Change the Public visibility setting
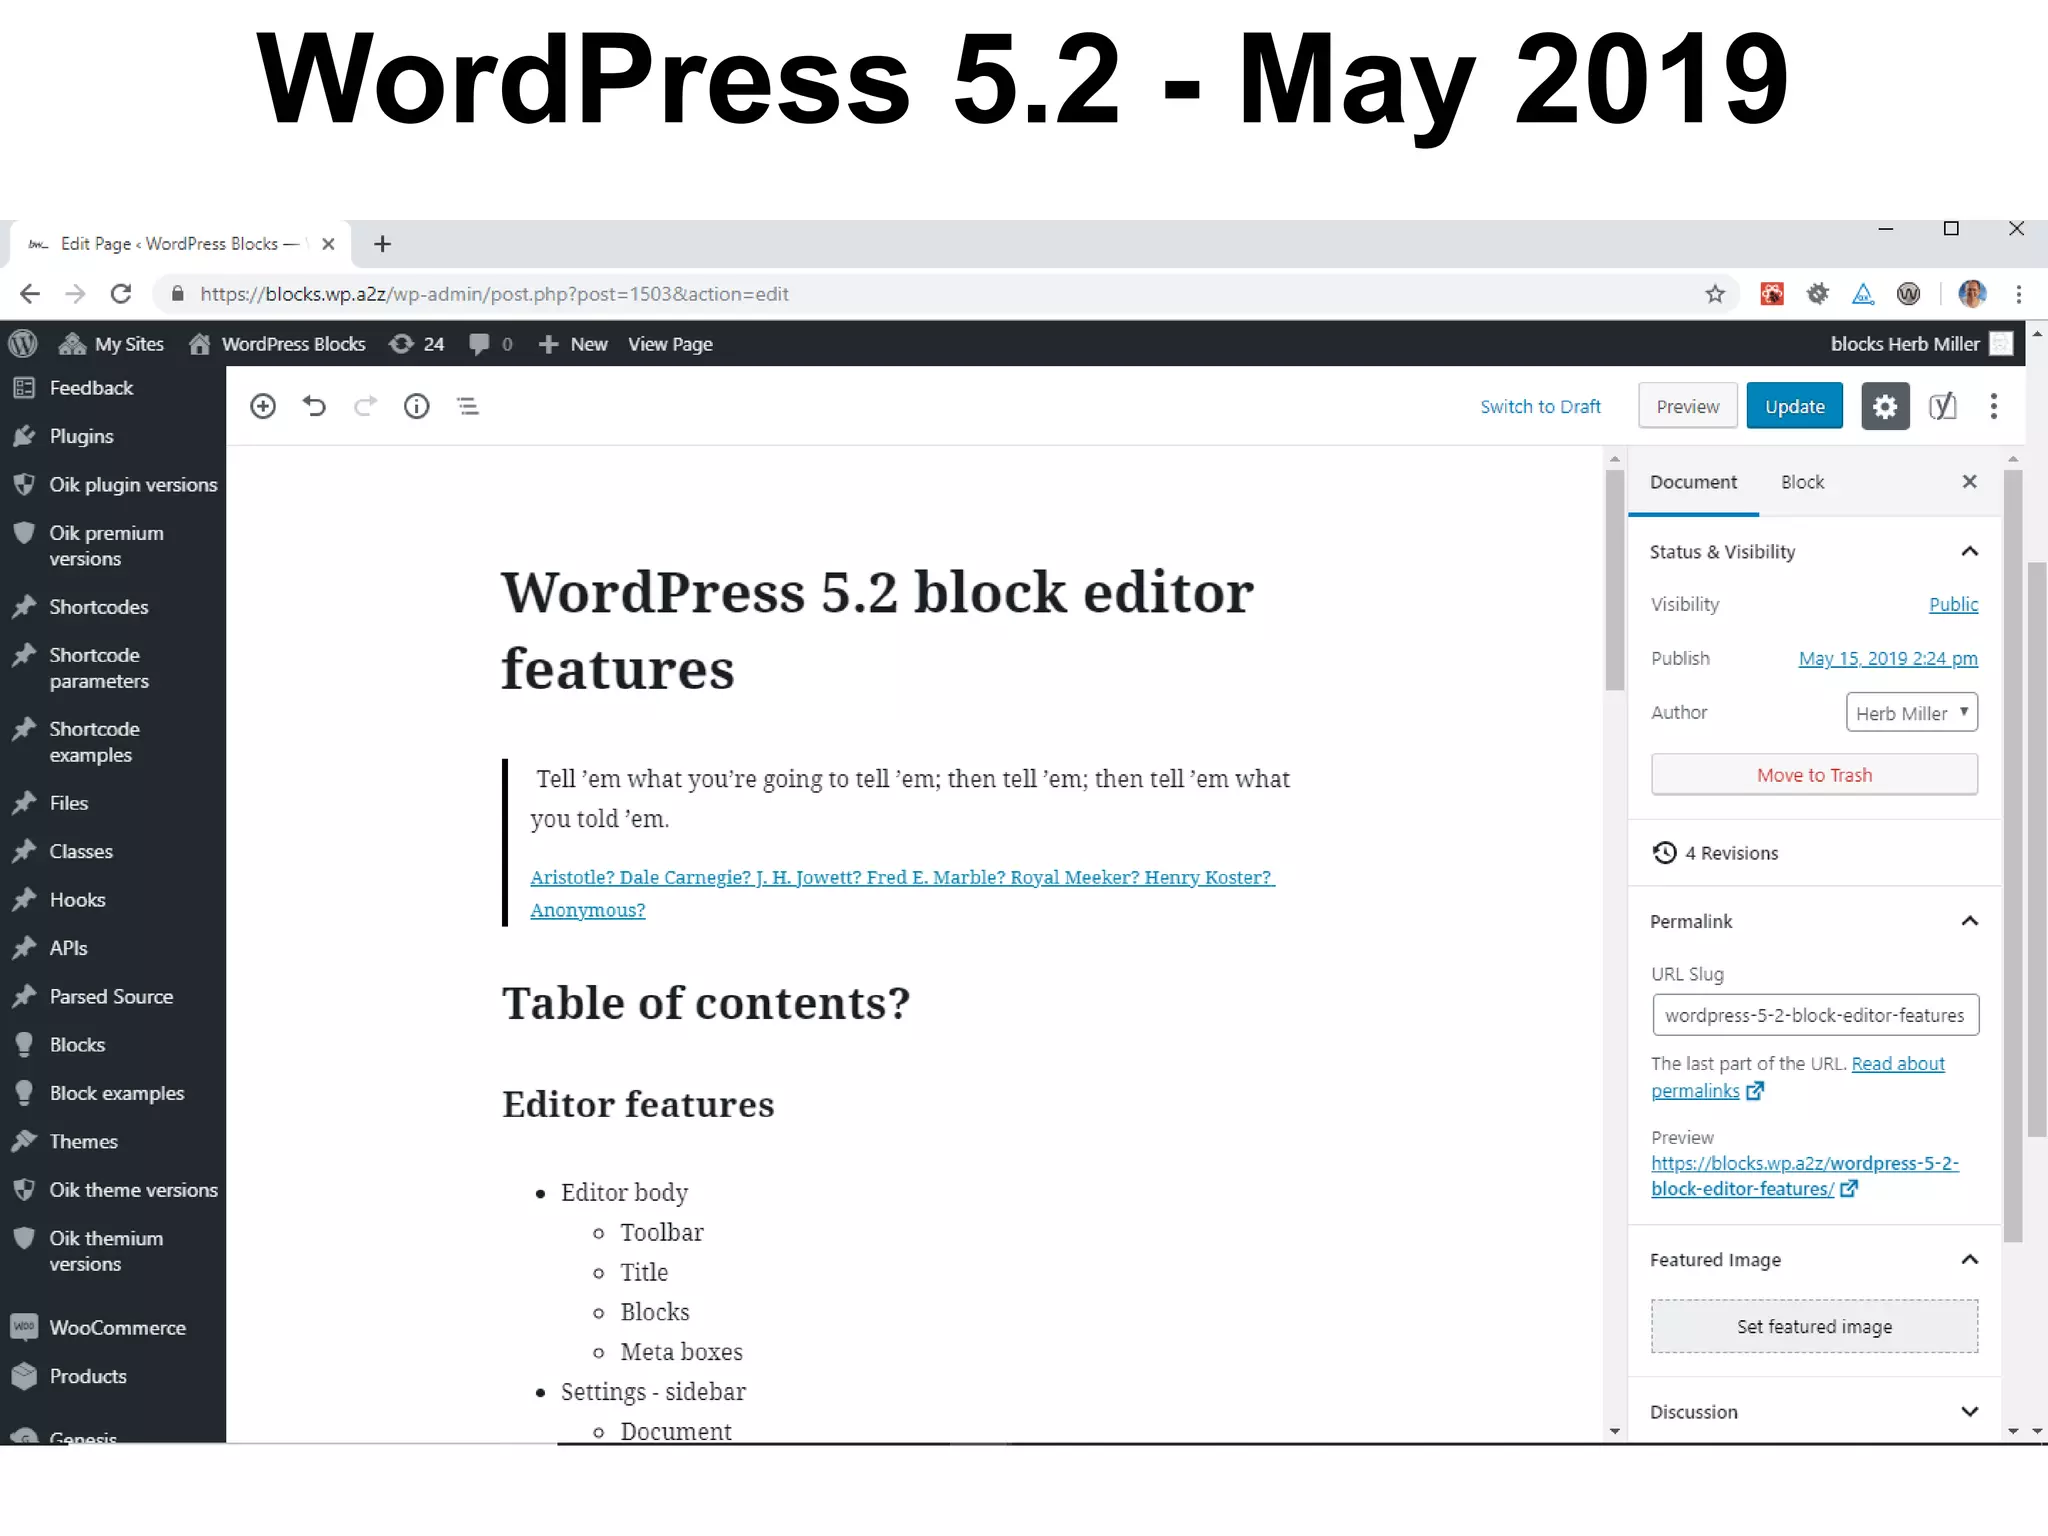Viewport: 2048px width, 1536px height. 1953,604
